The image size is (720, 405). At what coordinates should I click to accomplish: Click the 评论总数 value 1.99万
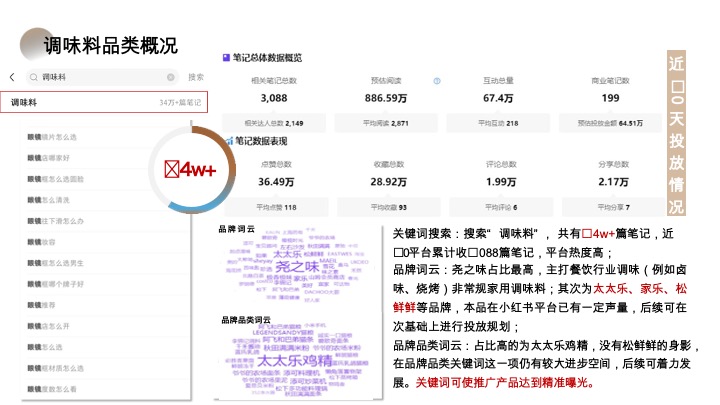pos(501,182)
